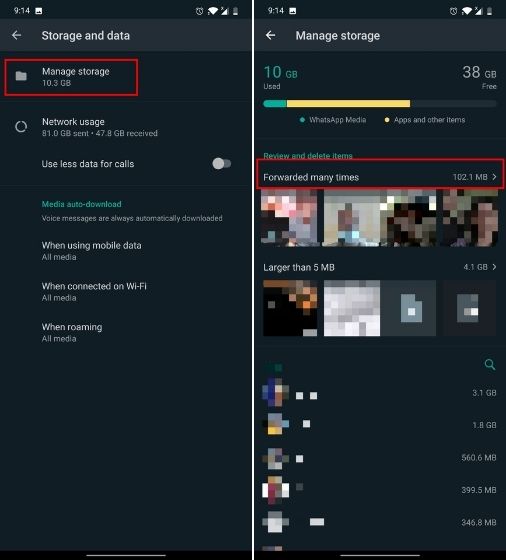Open the first Forwarded many times thumbnail
506x560 pixels.
290,218
